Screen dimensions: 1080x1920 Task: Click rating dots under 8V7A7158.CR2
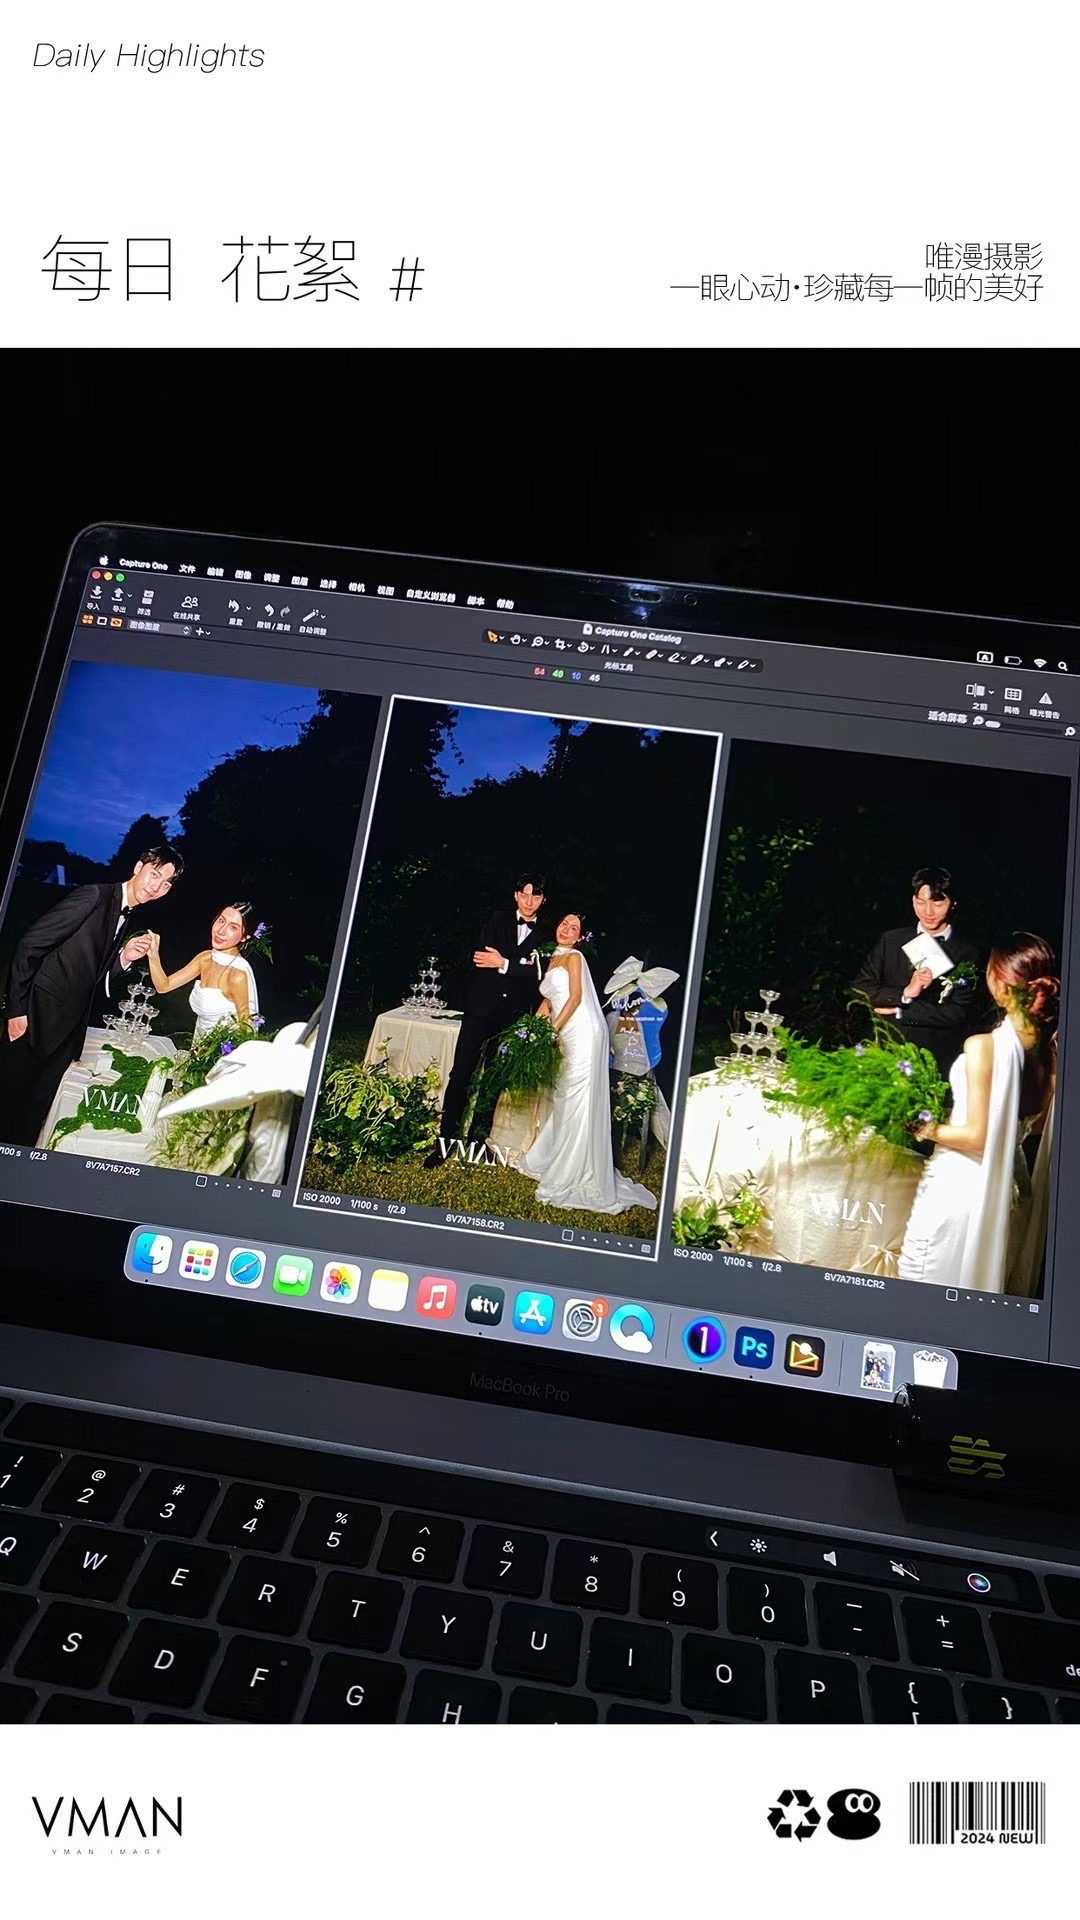click(607, 1243)
